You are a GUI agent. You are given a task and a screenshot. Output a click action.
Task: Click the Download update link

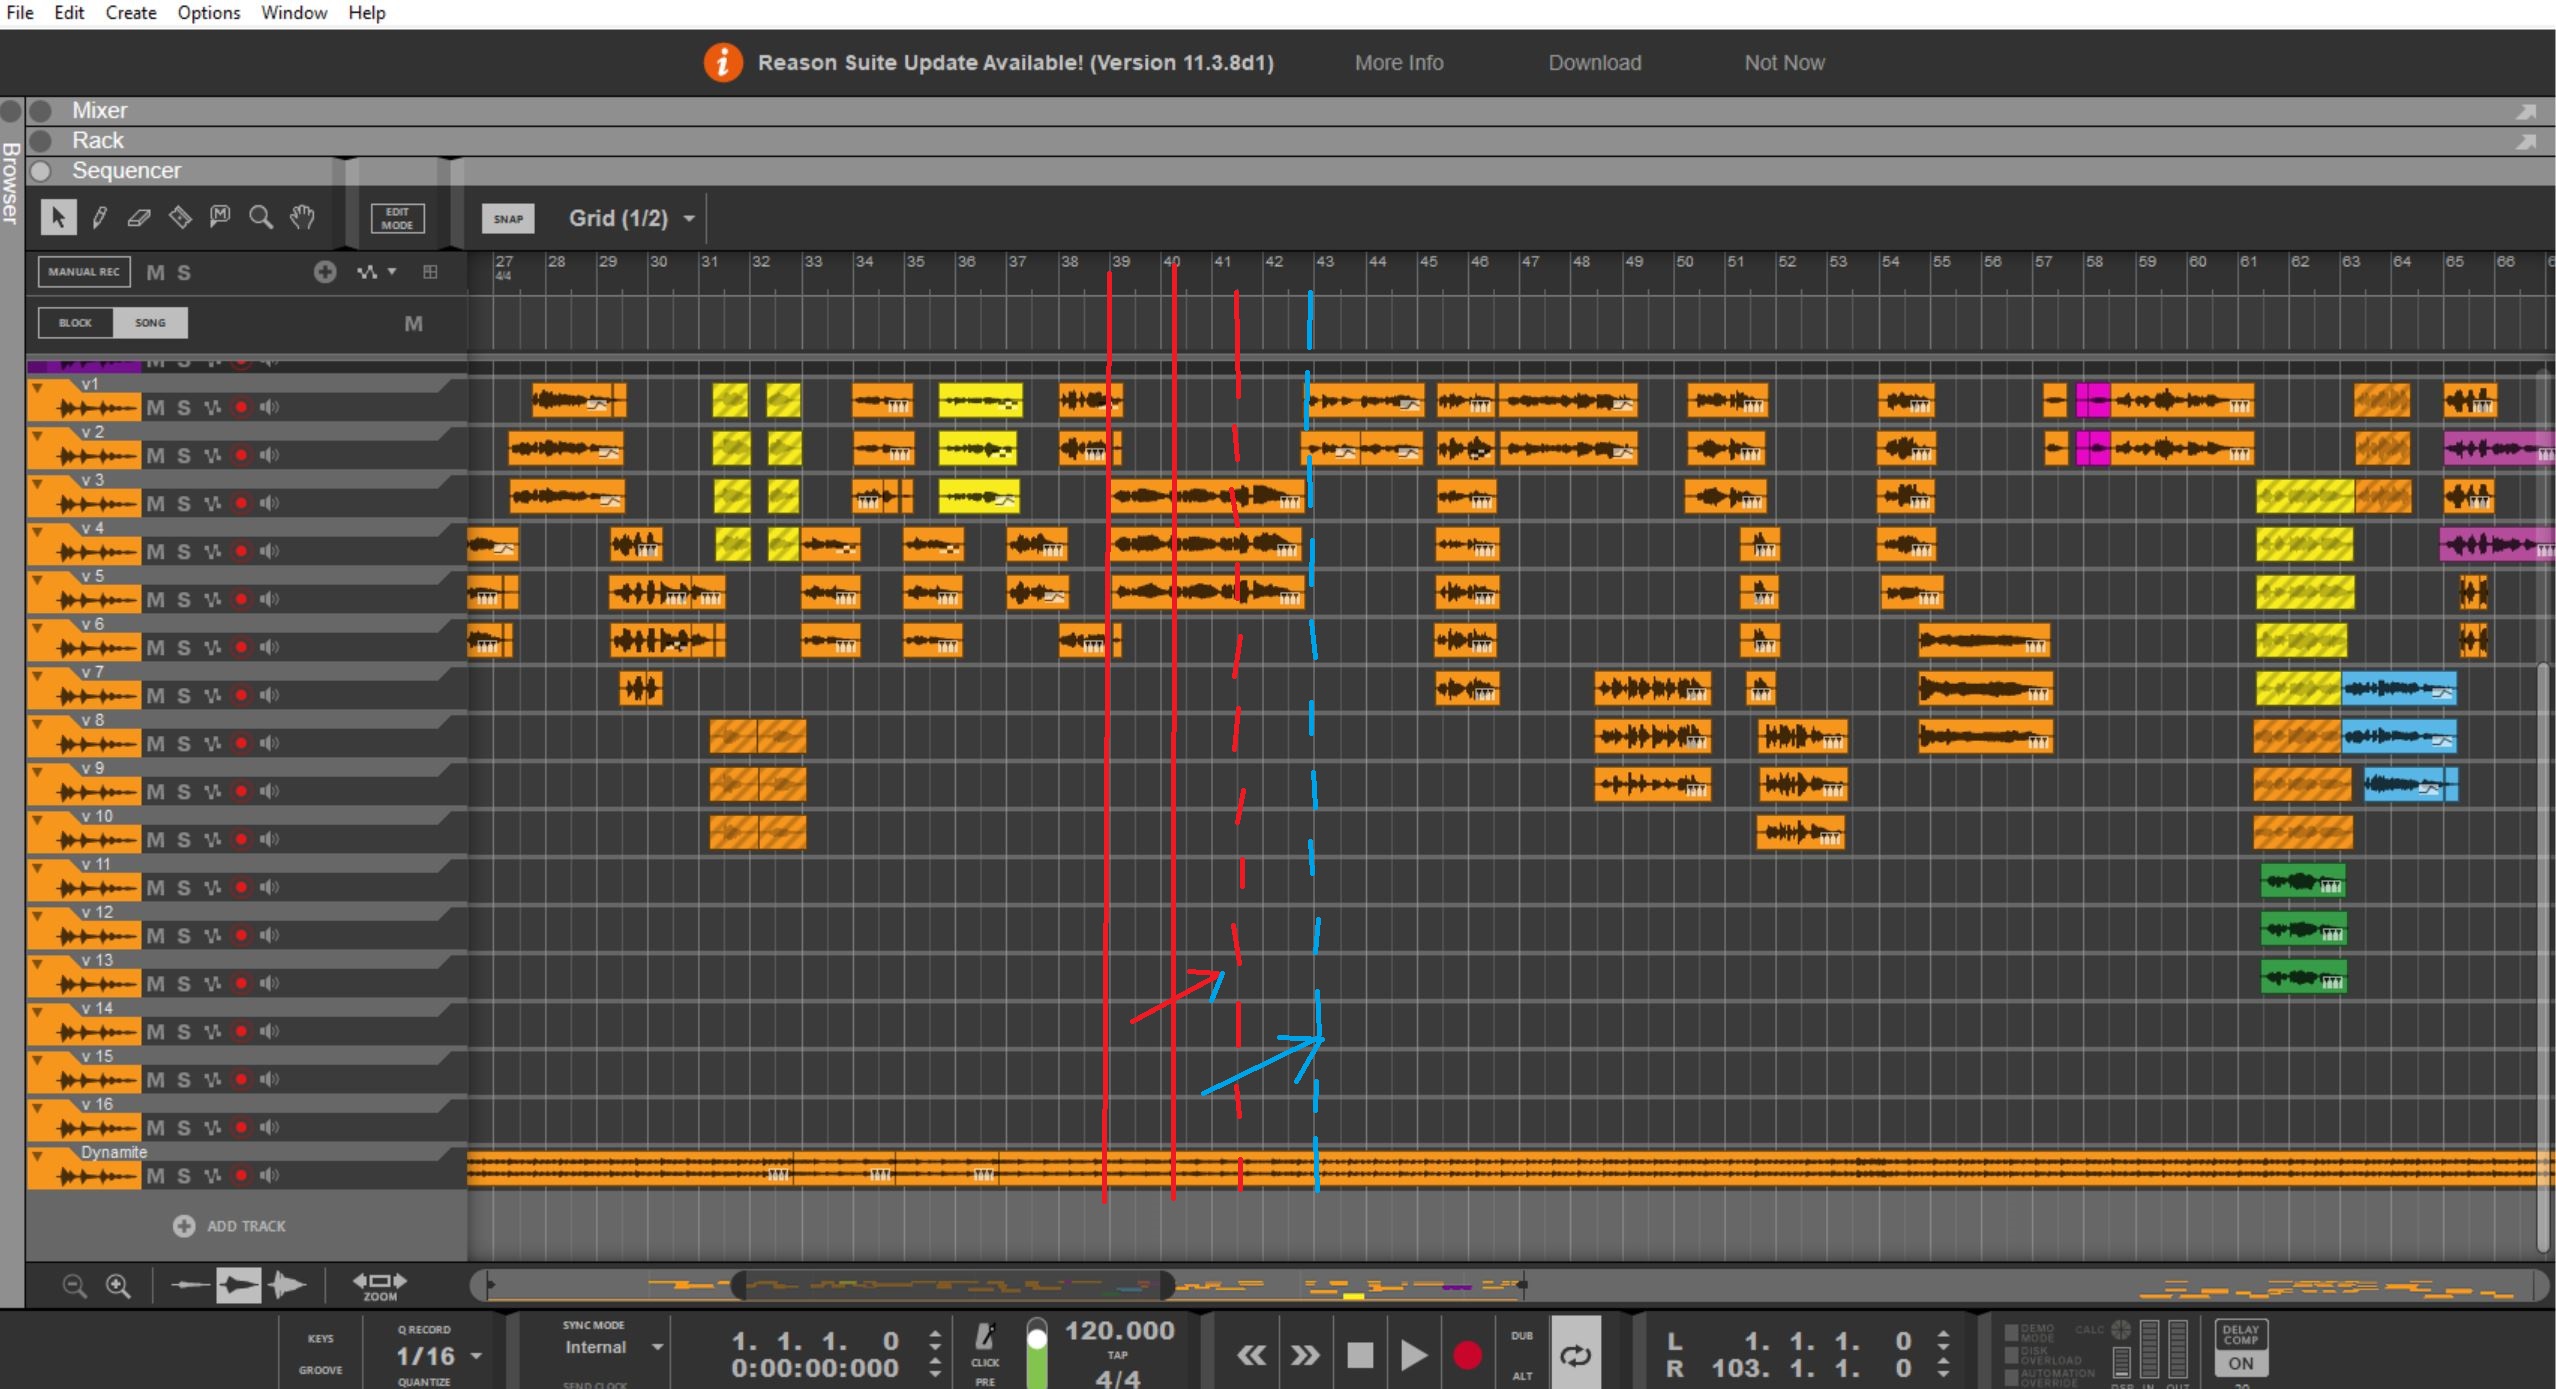coord(1595,62)
